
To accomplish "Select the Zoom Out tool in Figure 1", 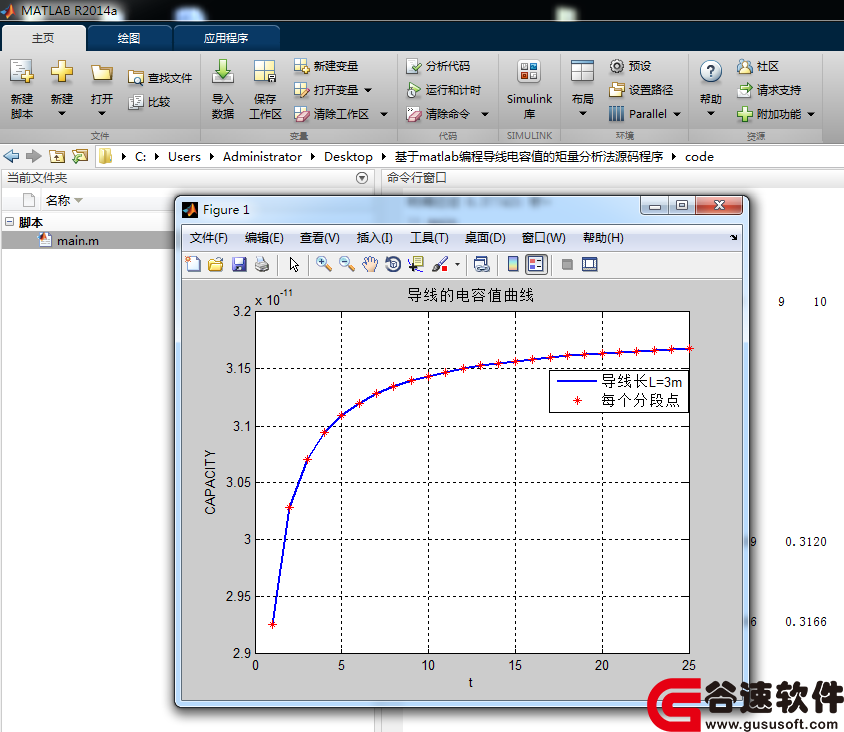I will [x=347, y=264].
